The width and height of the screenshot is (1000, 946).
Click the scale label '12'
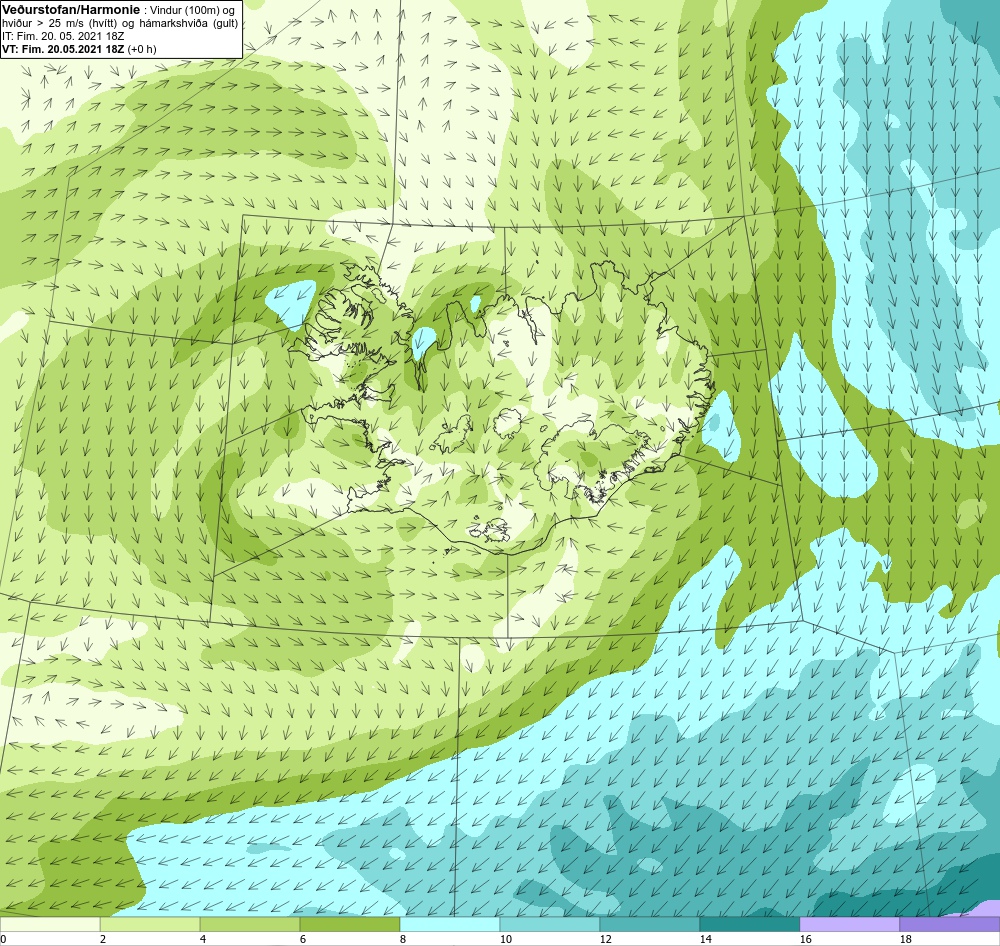coord(606,939)
